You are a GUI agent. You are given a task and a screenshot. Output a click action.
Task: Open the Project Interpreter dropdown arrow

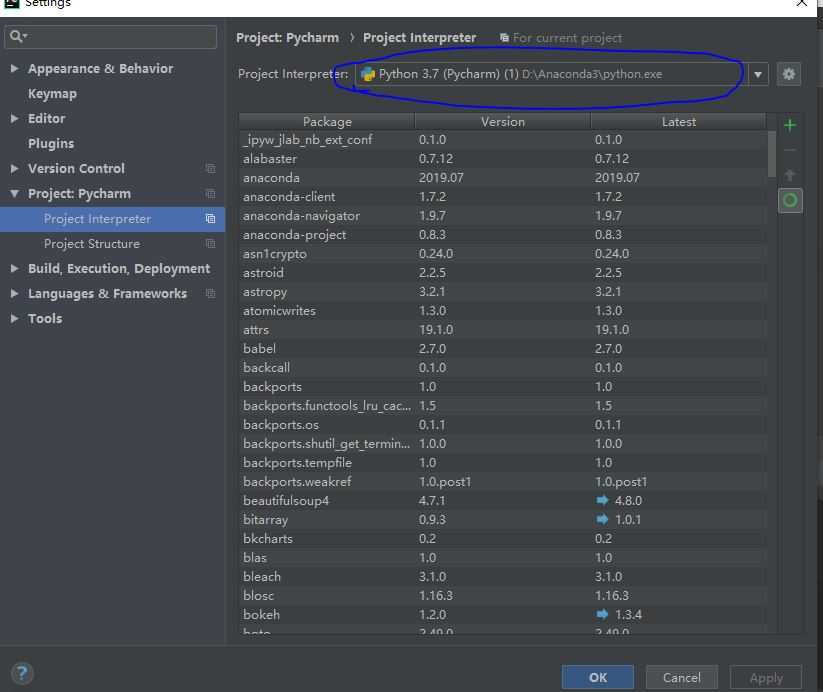(x=758, y=75)
